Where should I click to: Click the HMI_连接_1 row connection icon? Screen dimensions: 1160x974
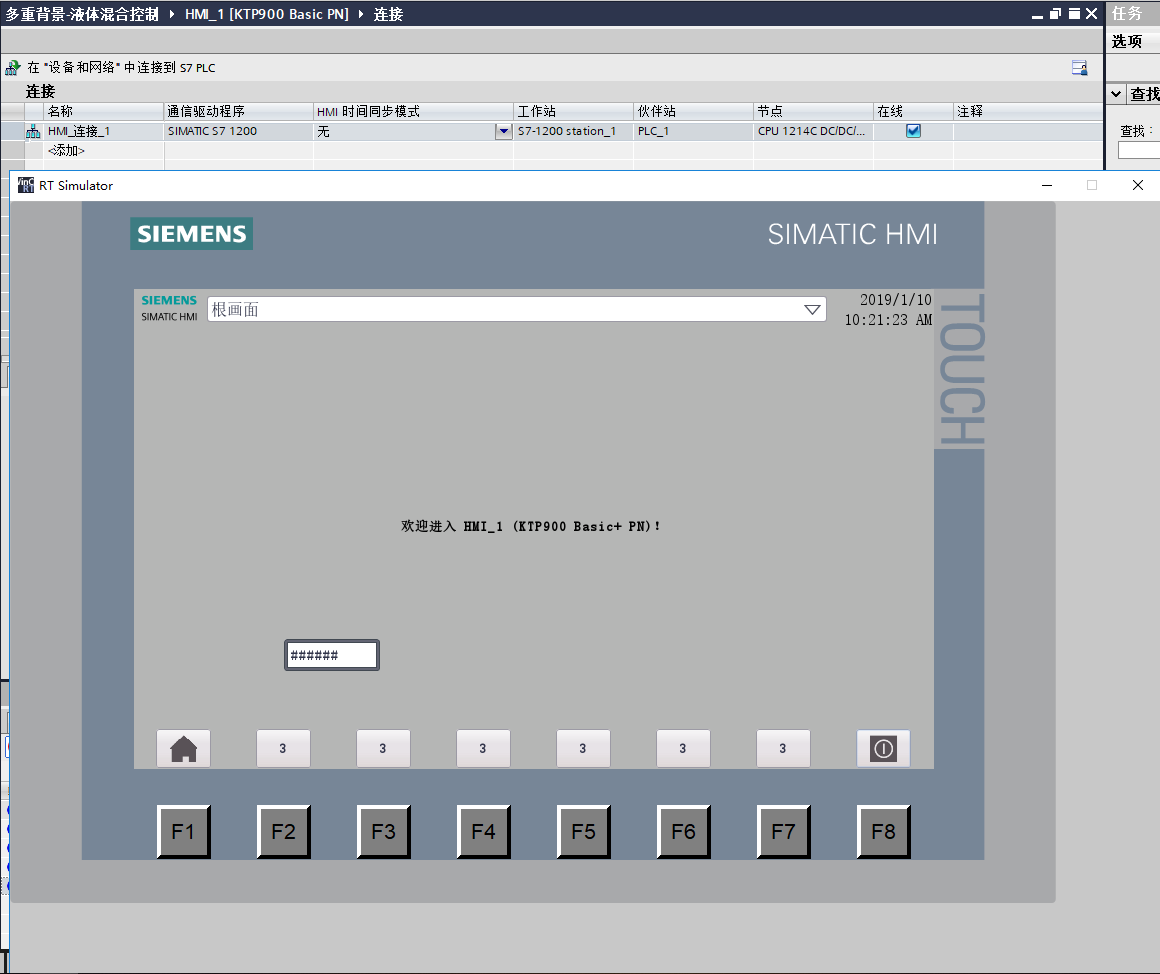coord(33,131)
